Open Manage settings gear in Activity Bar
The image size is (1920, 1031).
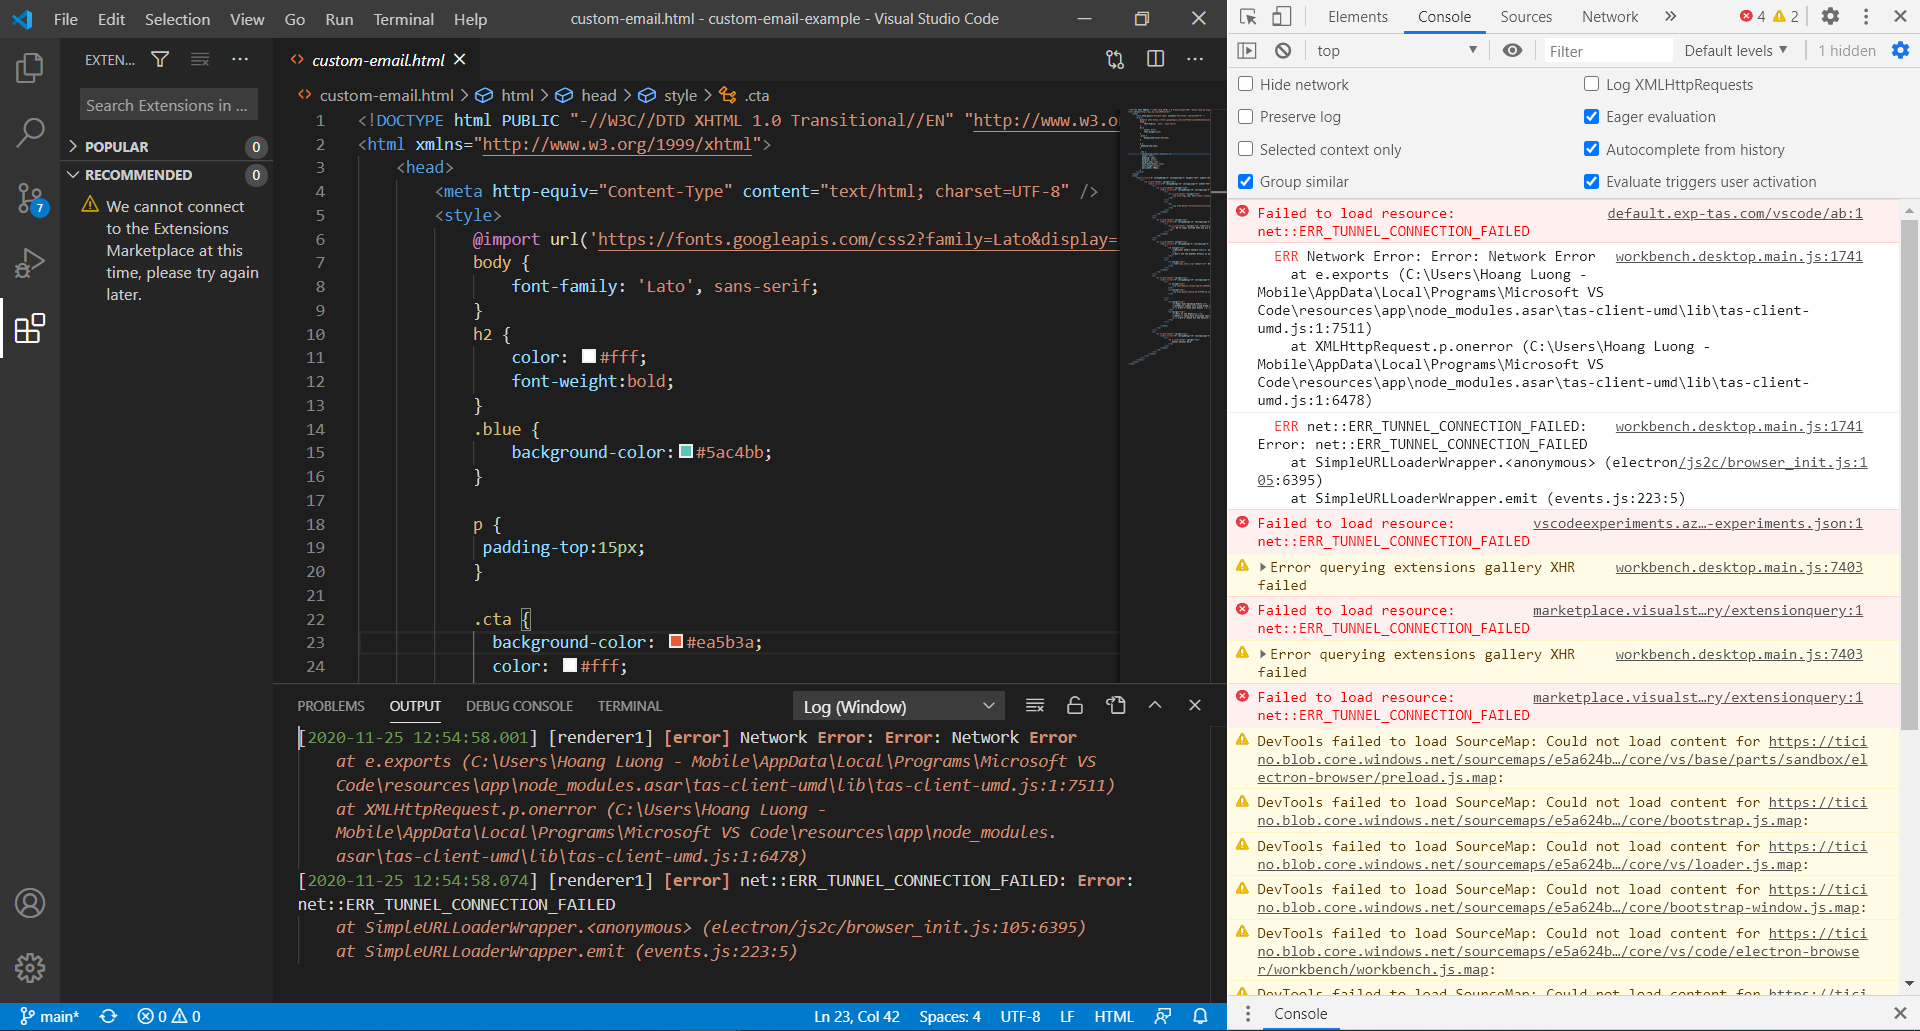(30, 967)
